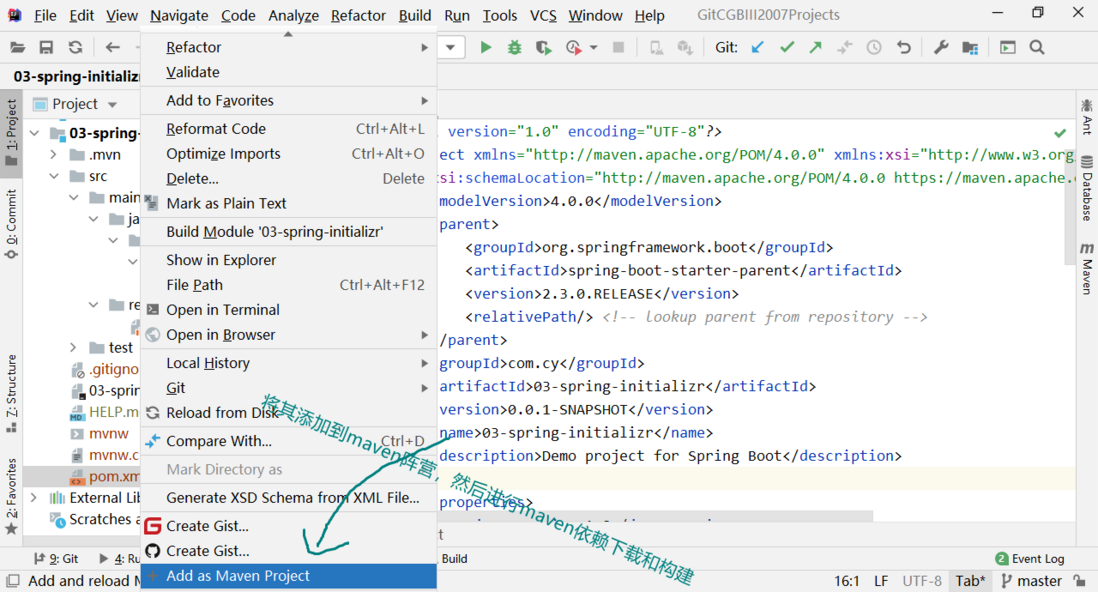Click Git commit green checkmark
The height and width of the screenshot is (592, 1098).
click(787, 48)
